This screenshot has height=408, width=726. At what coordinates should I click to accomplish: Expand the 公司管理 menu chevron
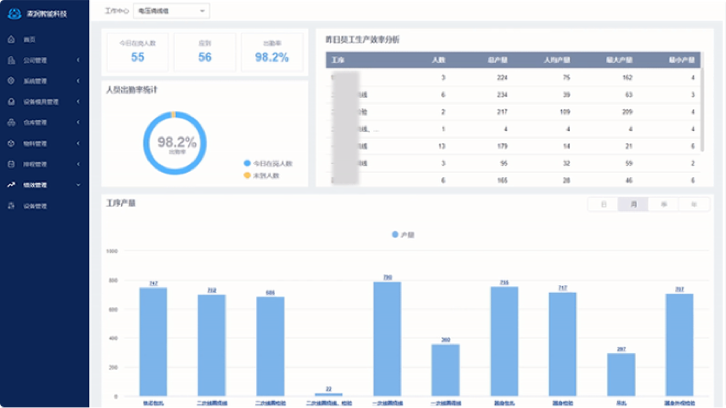point(78,60)
